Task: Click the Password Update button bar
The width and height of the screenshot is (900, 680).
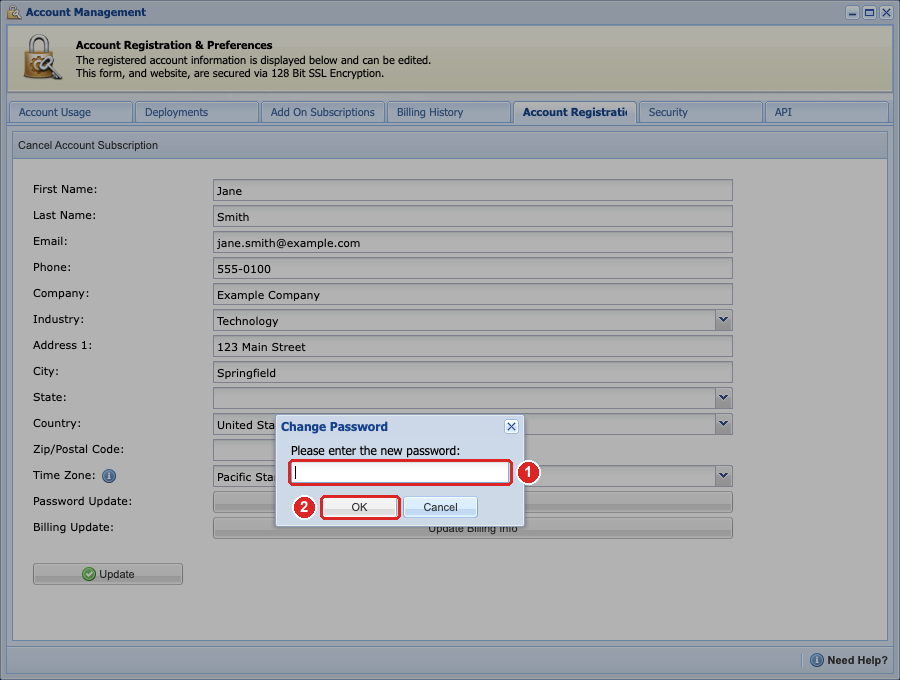Action: (x=472, y=502)
